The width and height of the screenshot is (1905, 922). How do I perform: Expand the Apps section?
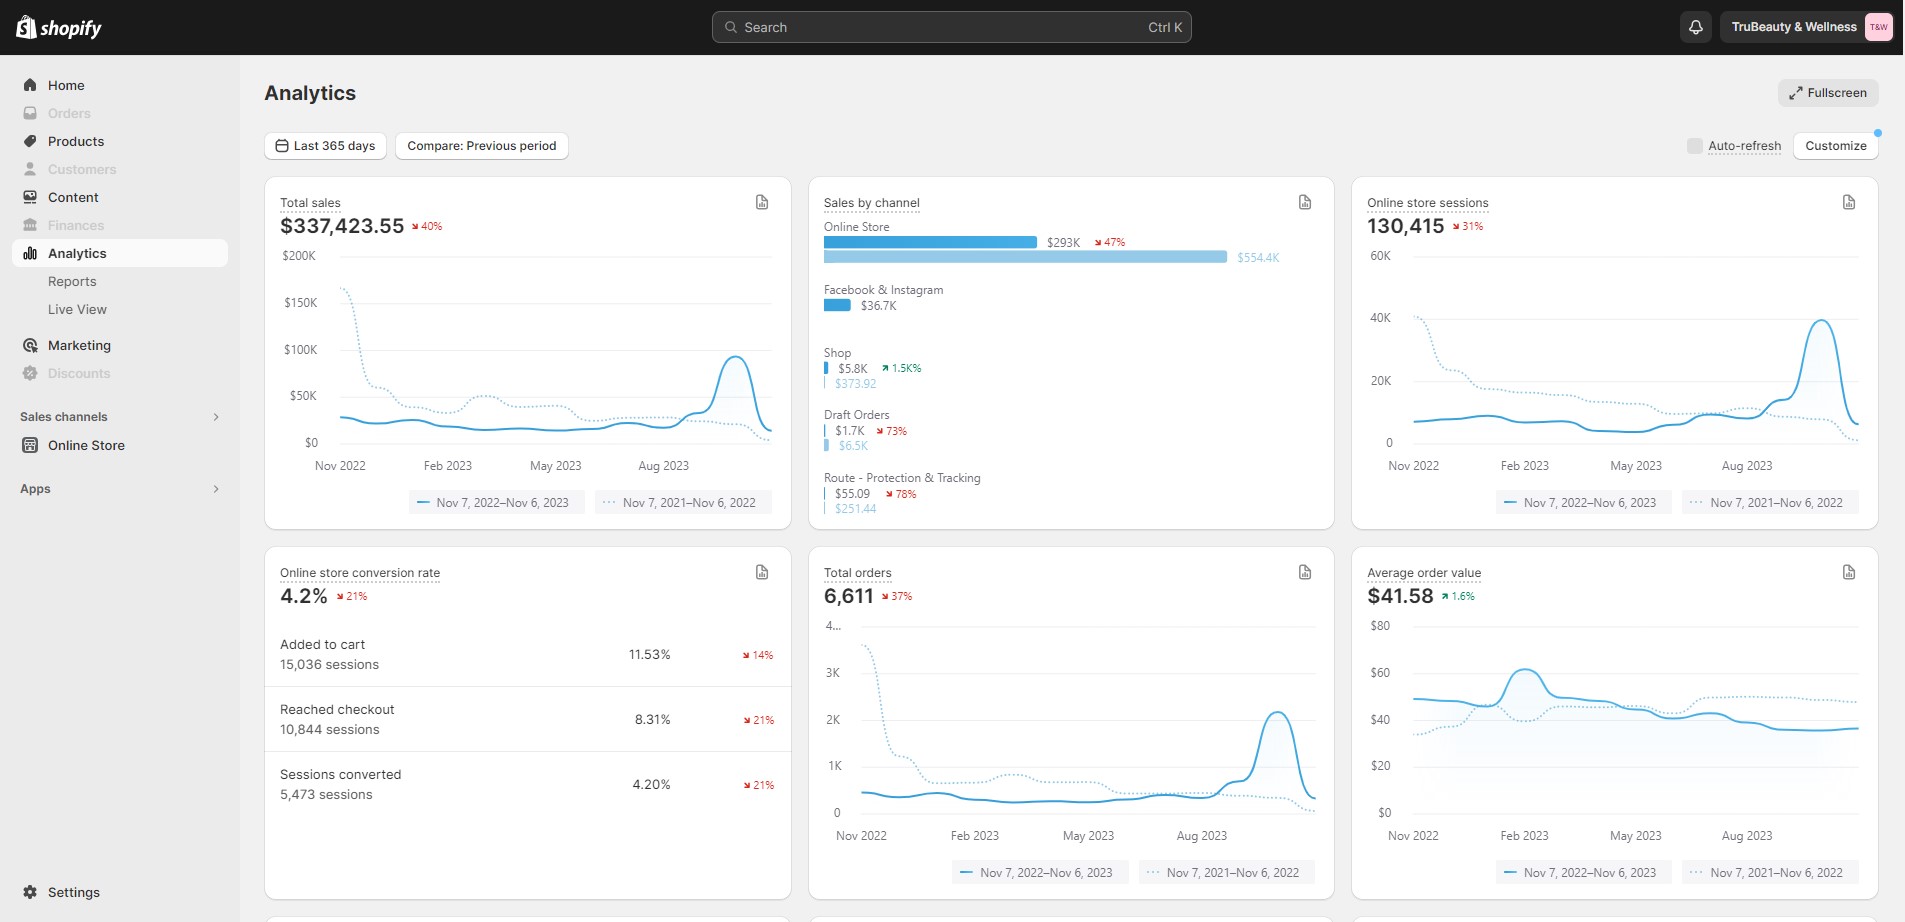pos(216,489)
